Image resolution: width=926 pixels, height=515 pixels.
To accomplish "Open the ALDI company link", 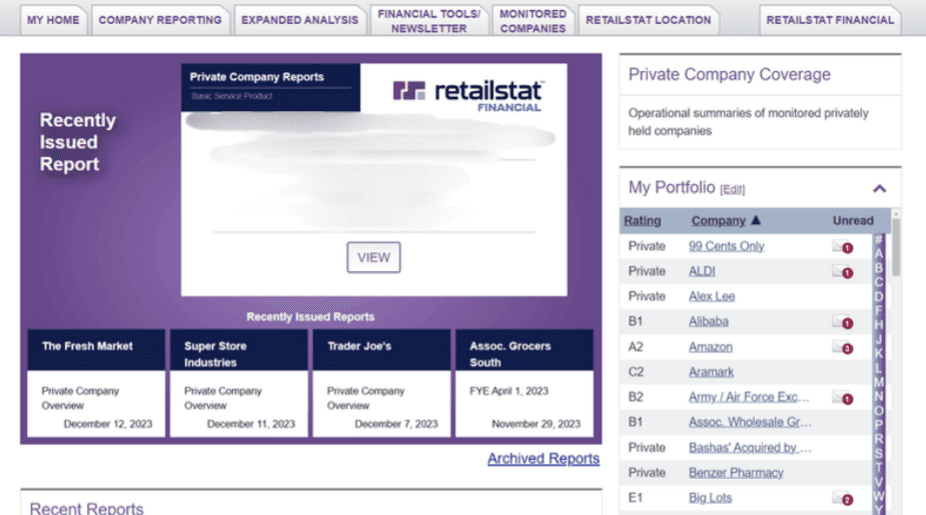I will 702,272.
